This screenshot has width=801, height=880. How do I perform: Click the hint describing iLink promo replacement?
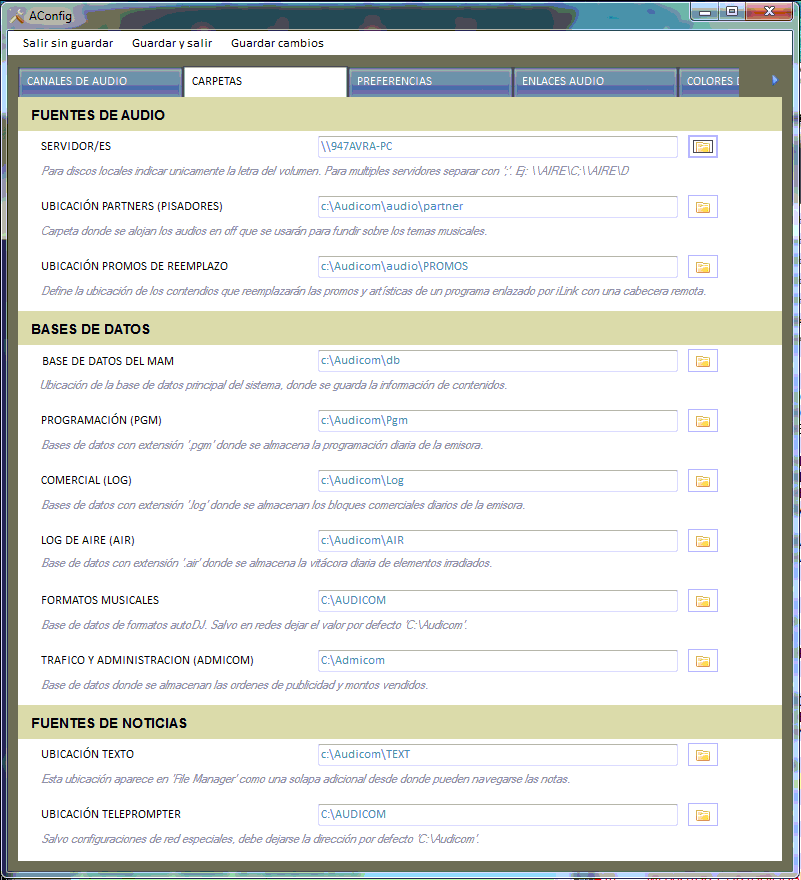pos(373,291)
